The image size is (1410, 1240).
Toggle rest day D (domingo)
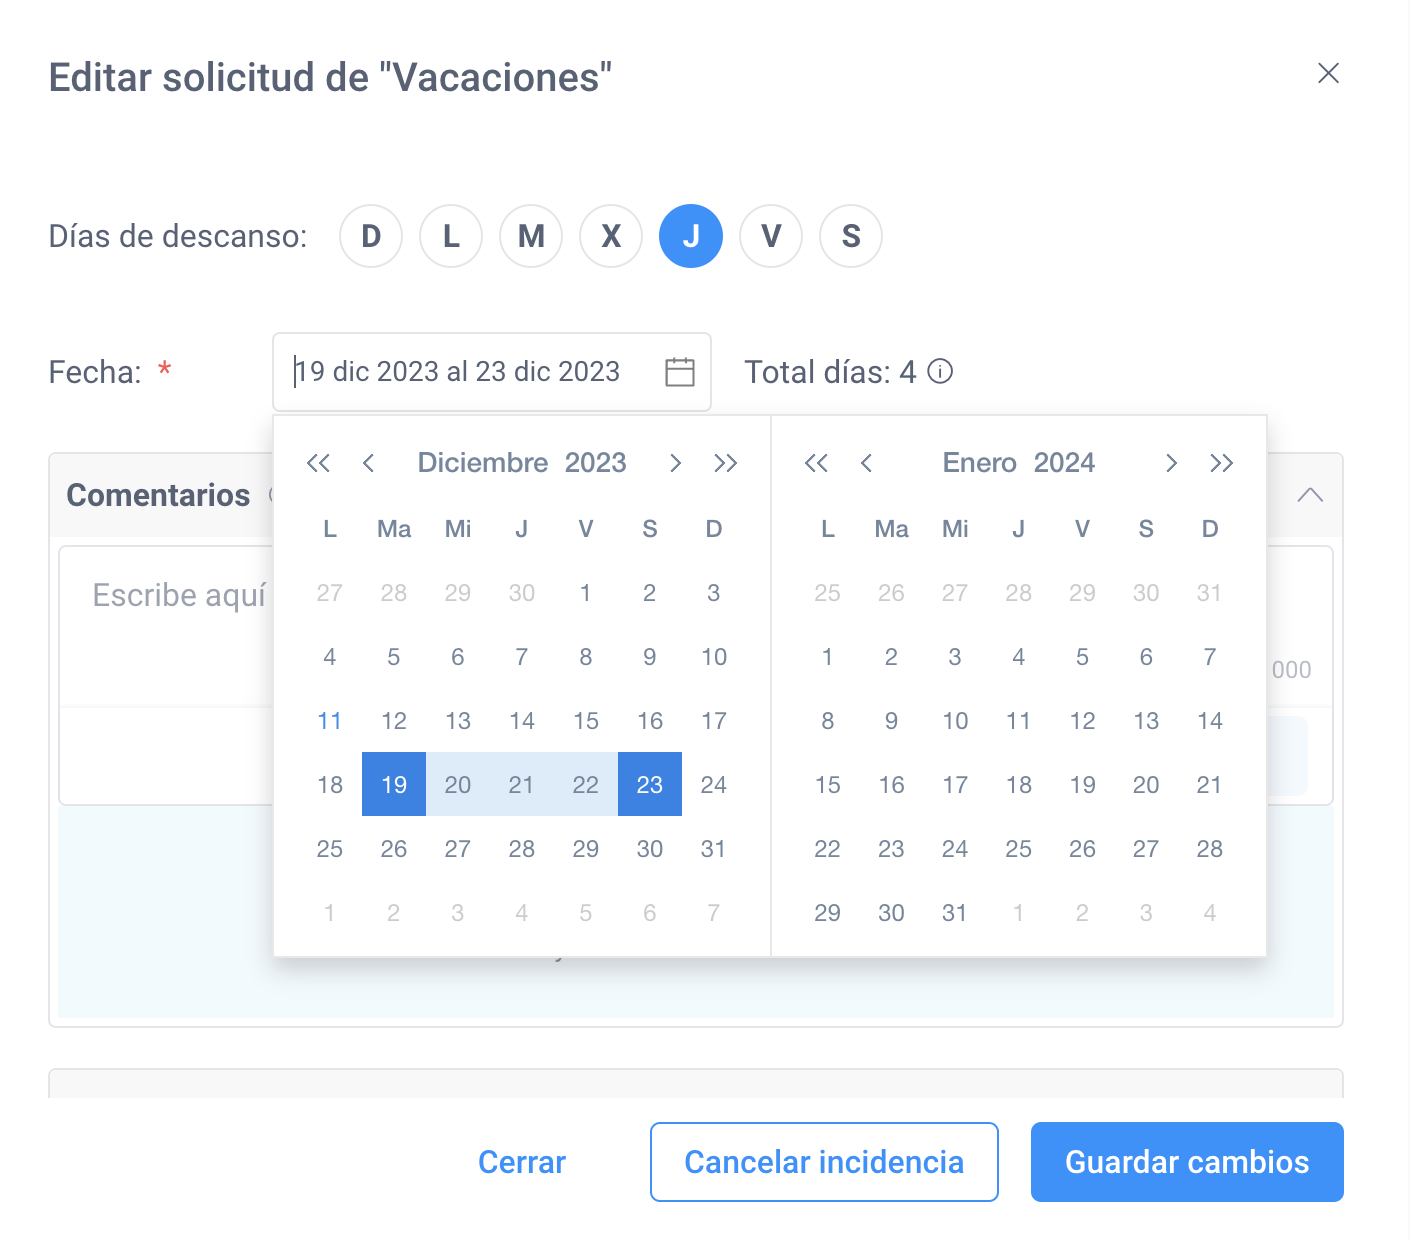[371, 236]
